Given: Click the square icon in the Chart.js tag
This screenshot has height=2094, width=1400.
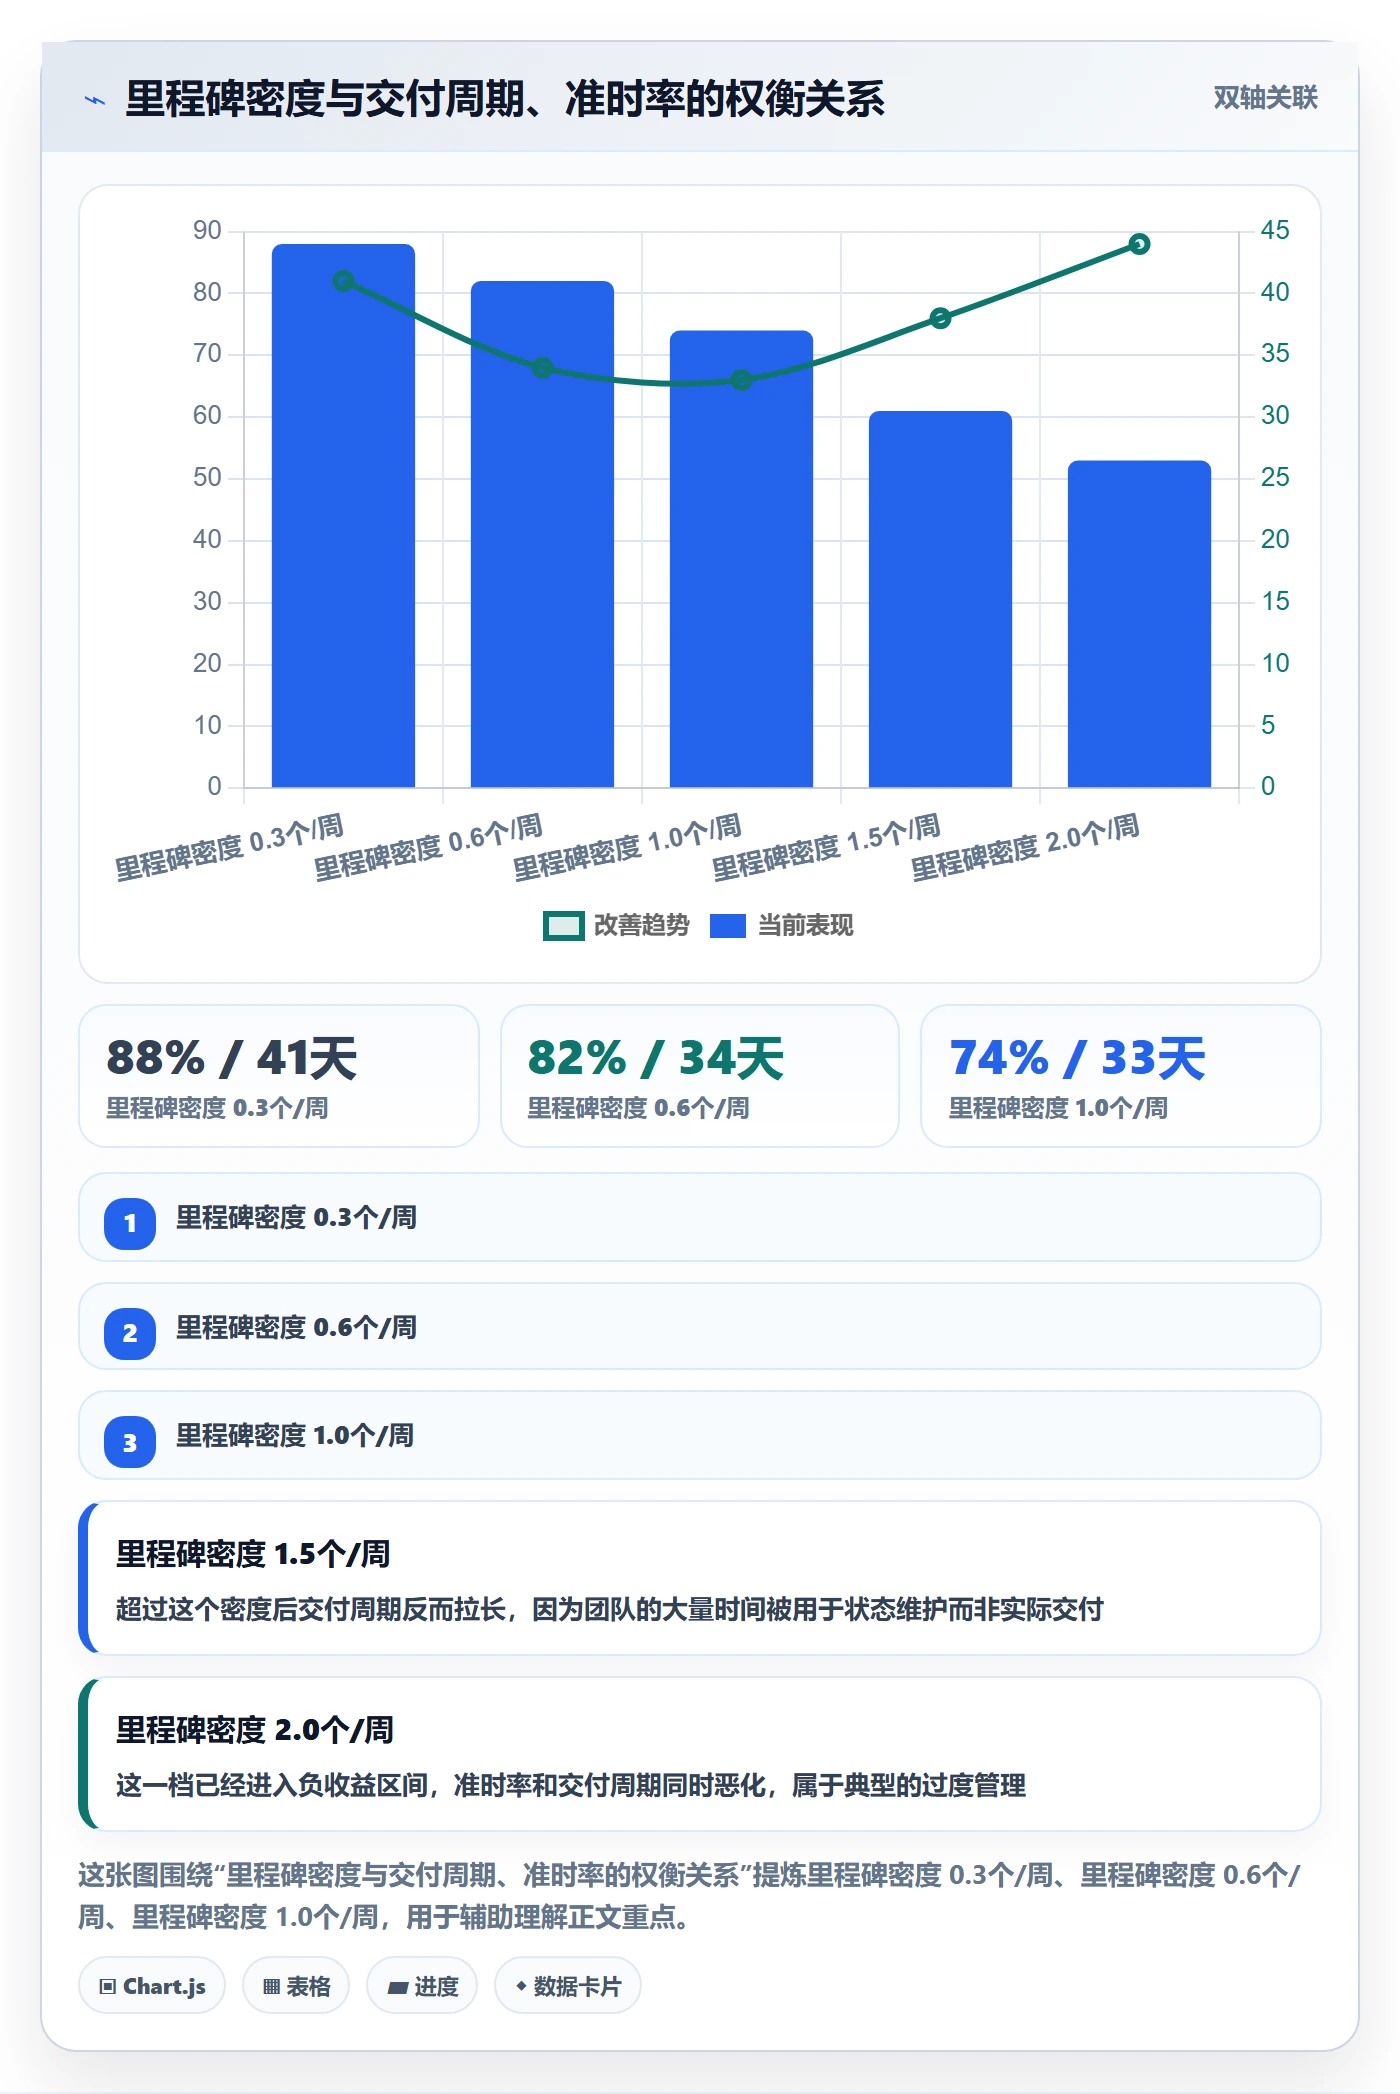Looking at the screenshot, I should 107,1986.
